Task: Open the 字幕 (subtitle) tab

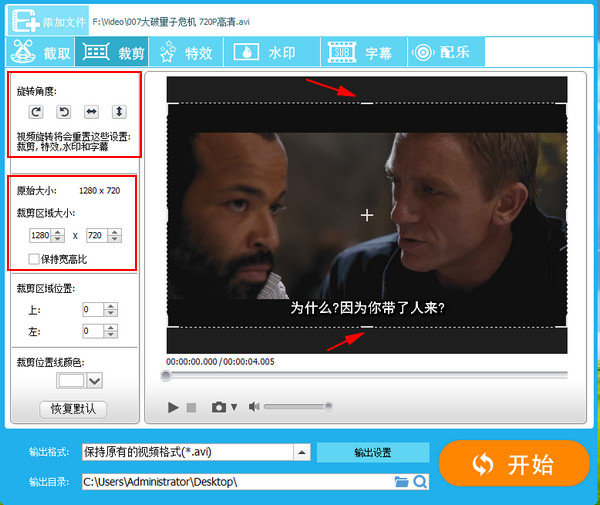Action: pyautogui.click(x=364, y=52)
